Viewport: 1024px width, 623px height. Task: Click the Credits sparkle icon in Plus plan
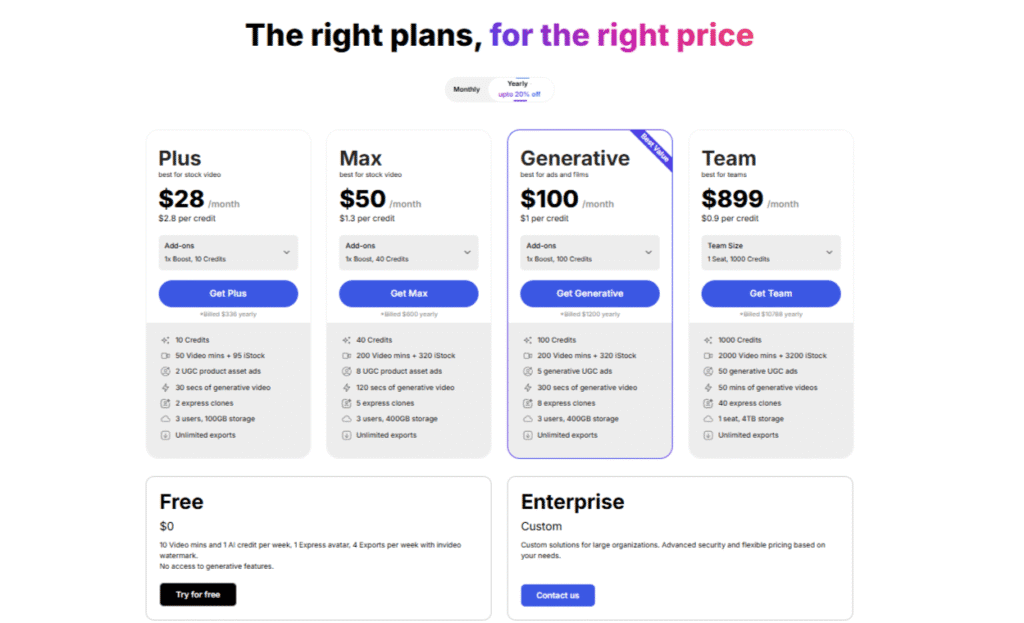click(x=165, y=340)
